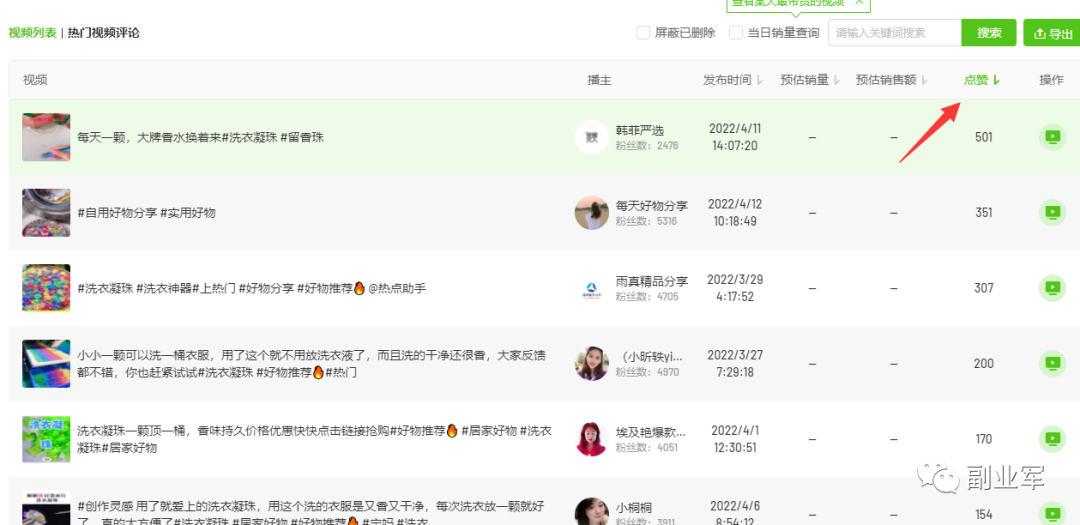
Task: Focus the keyword search input field
Action: [894, 32]
